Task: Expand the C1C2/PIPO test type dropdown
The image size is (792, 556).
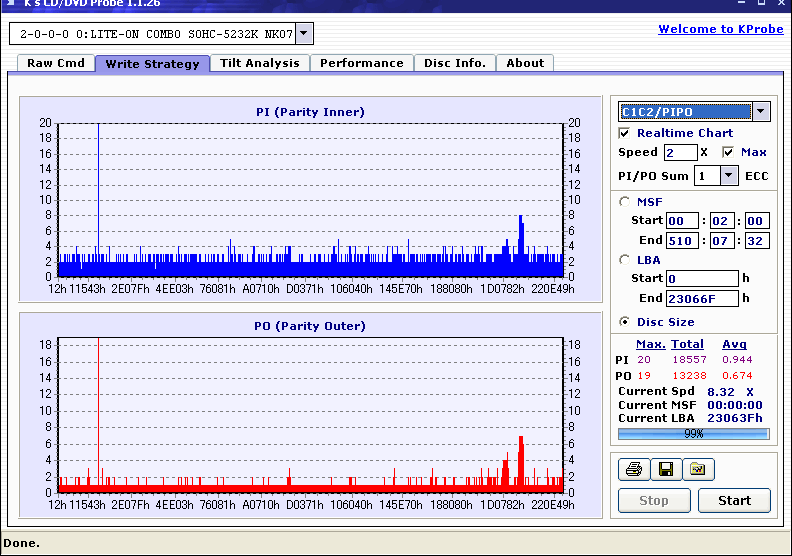Action: tap(760, 112)
